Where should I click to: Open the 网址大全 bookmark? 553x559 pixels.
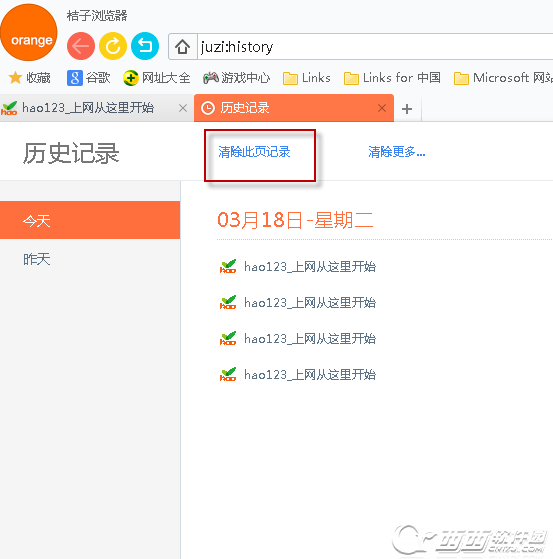[157, 78]
